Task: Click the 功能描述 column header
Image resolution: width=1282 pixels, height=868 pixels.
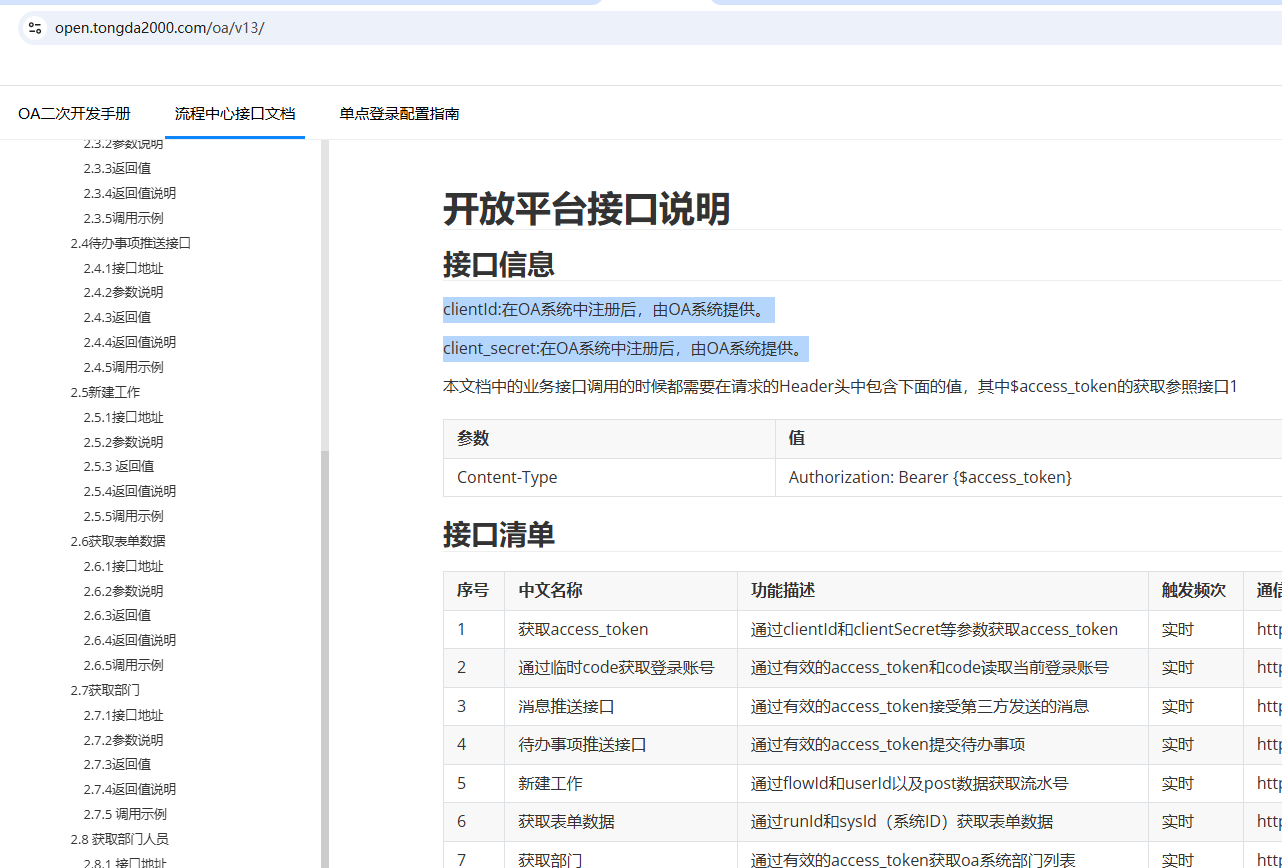Action: pos(943,591)
